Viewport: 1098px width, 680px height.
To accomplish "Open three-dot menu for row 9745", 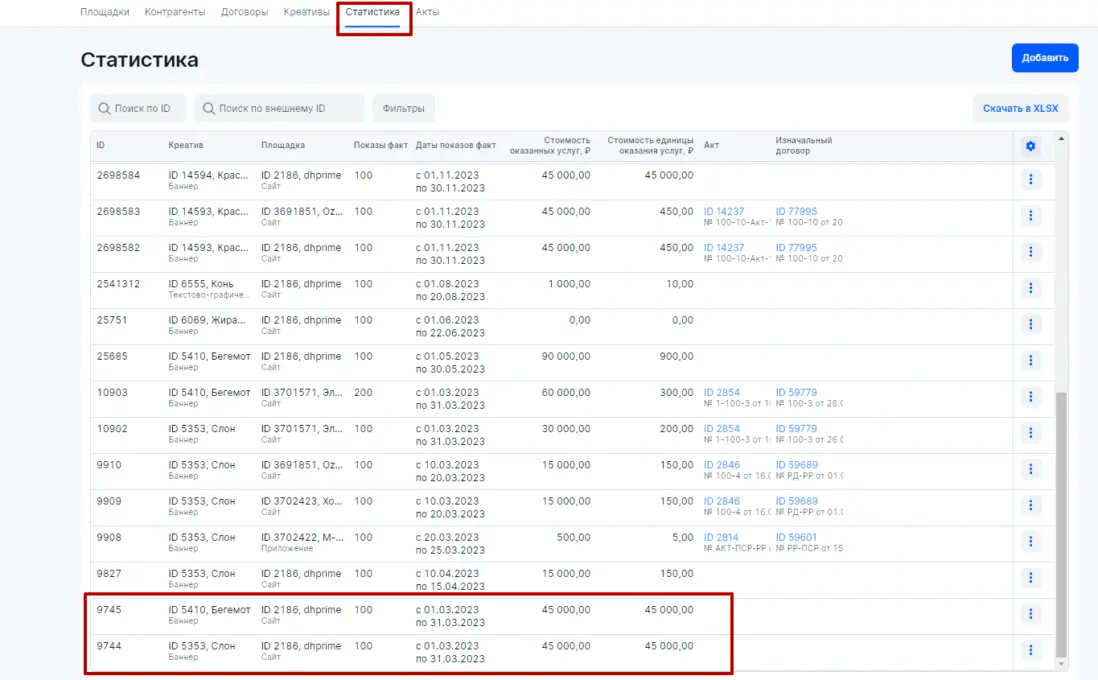I will click(1031, 614).
